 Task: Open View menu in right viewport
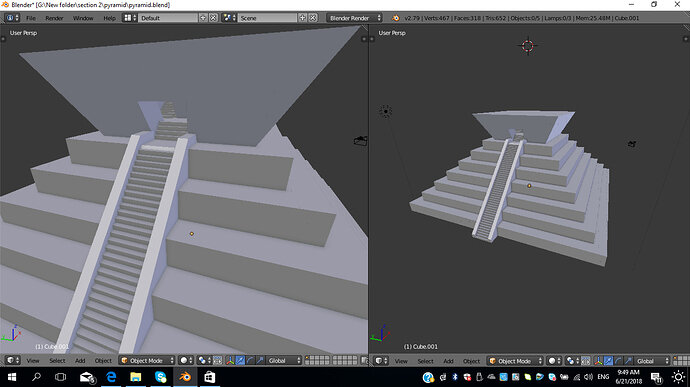tap(401, 361)
